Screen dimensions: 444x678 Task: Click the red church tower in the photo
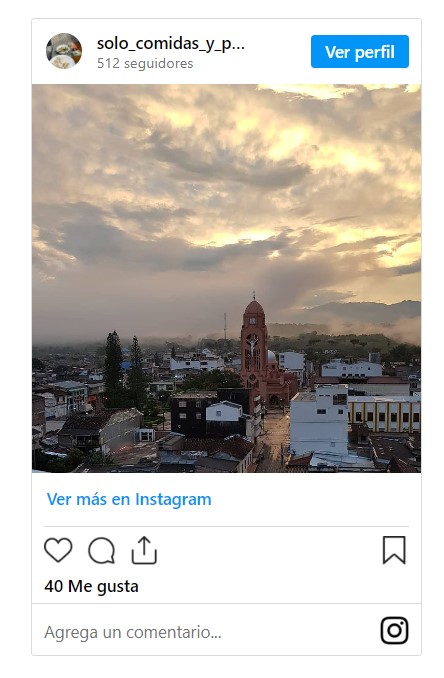(x=254, y=342)
